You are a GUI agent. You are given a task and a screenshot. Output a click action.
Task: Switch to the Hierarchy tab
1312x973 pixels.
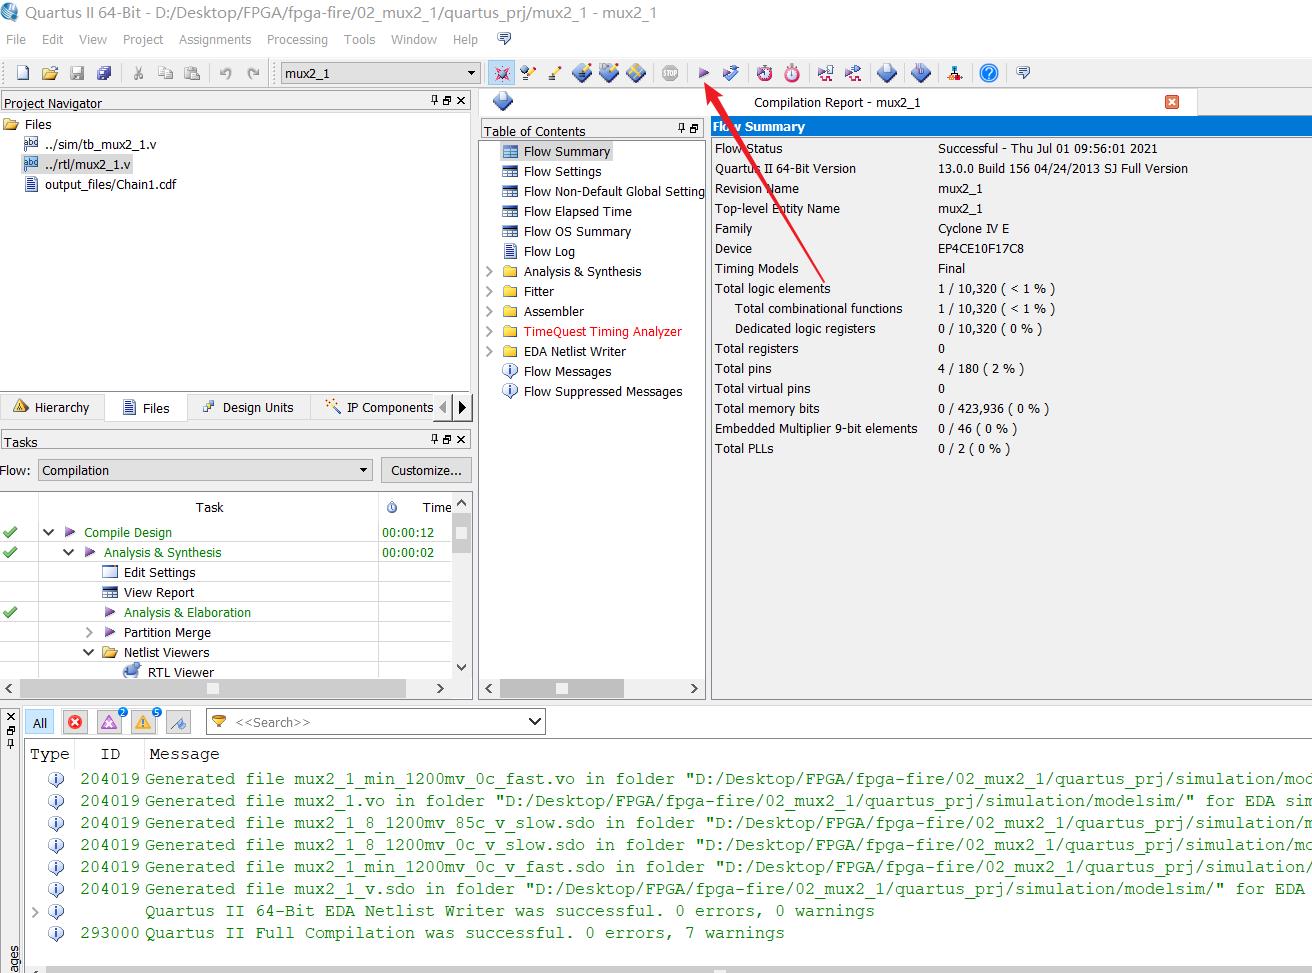tap(52, 407)
